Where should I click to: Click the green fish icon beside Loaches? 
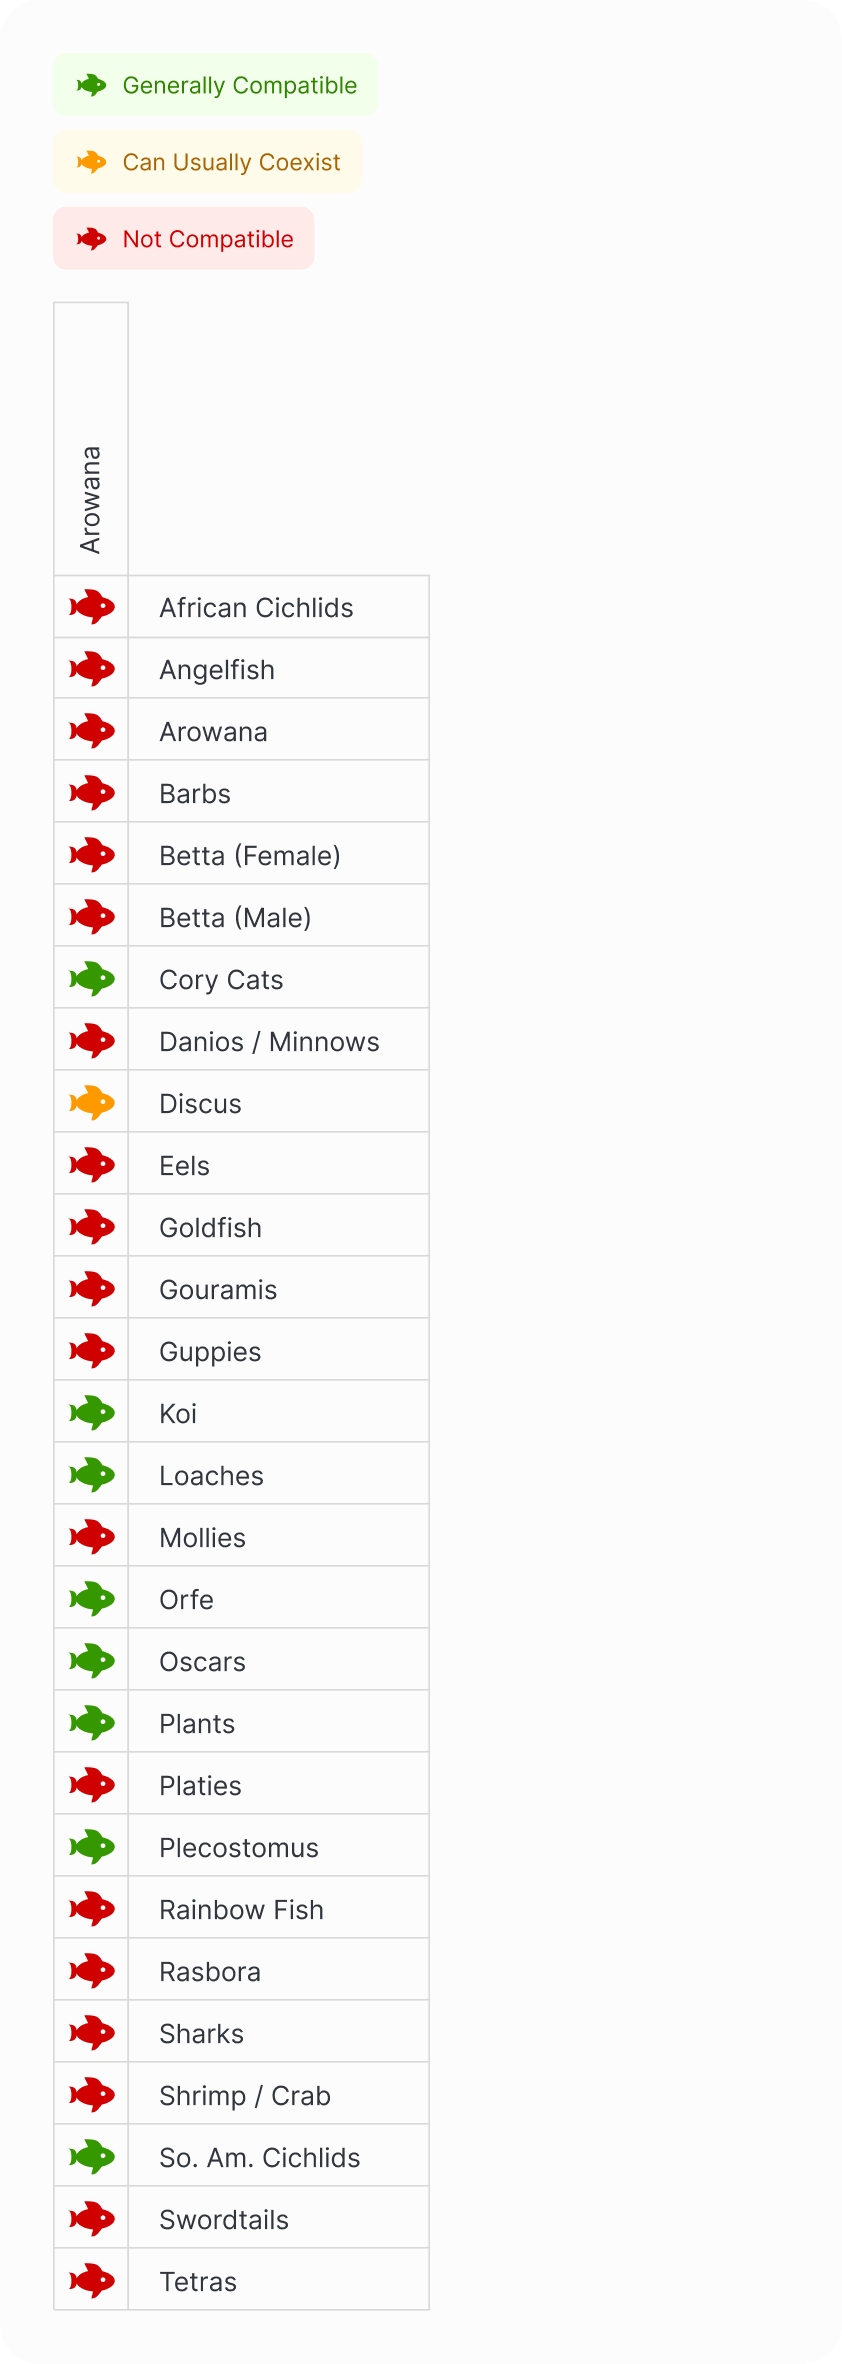click(92, 1475)
